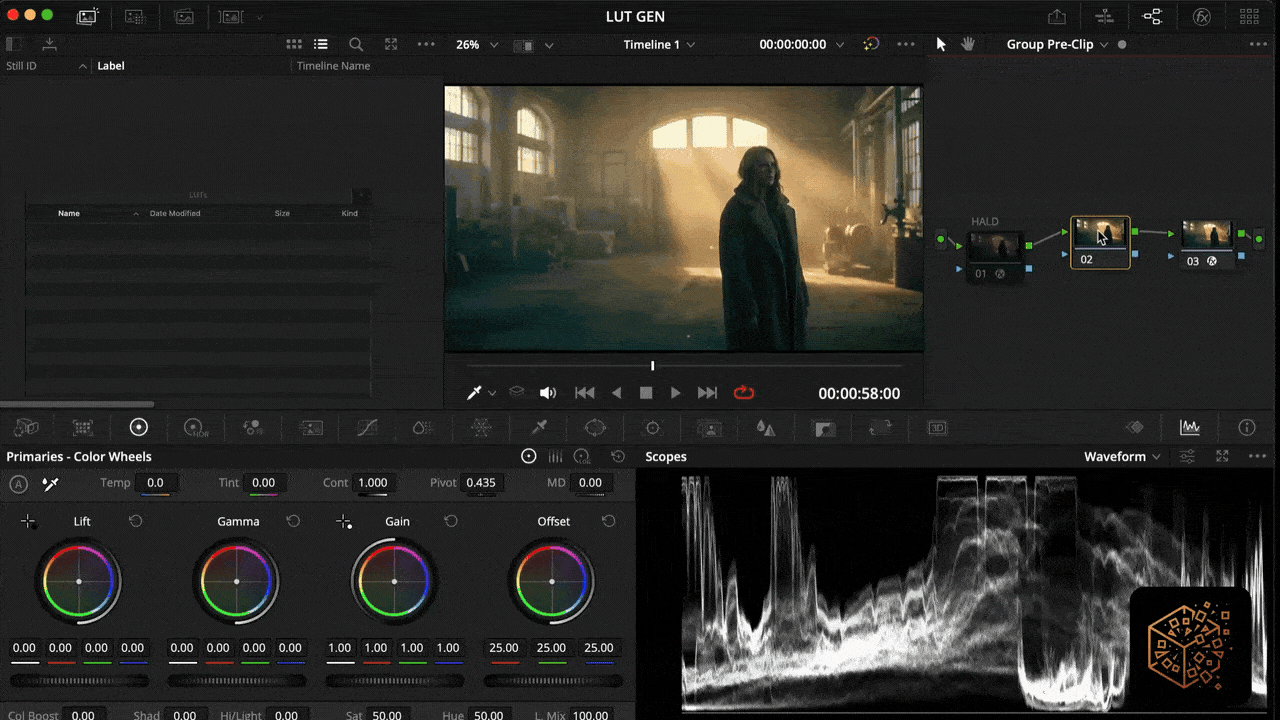Open the 3D stereoscopic palette
This screenshot has width=1280, height=720.
pyautogui.click(x=938, y=428)
